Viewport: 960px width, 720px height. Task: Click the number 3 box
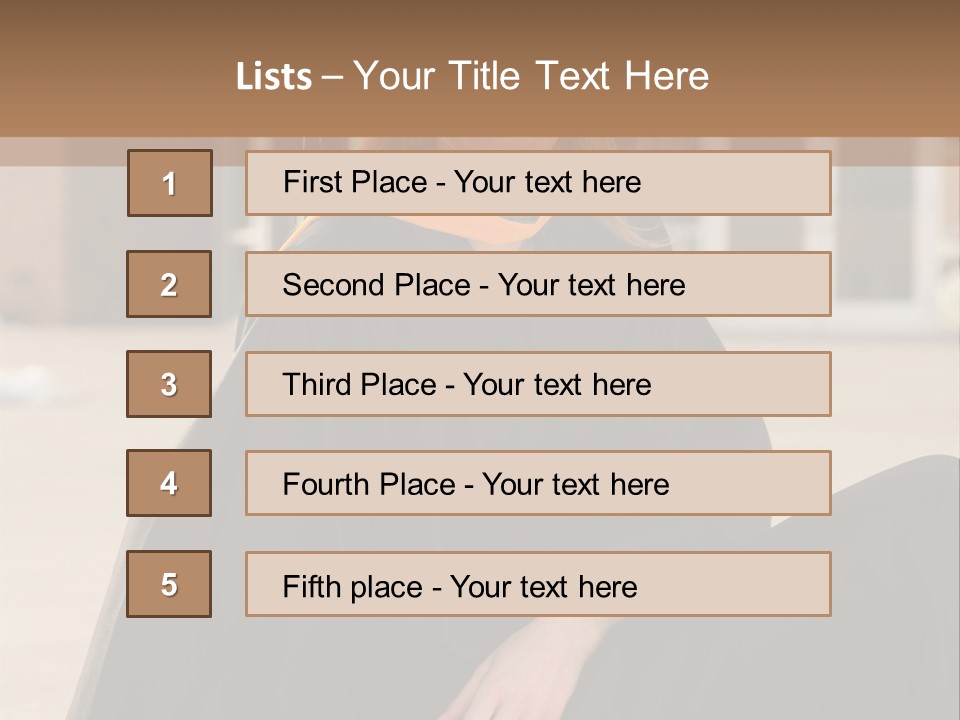[x=169, y=384]
